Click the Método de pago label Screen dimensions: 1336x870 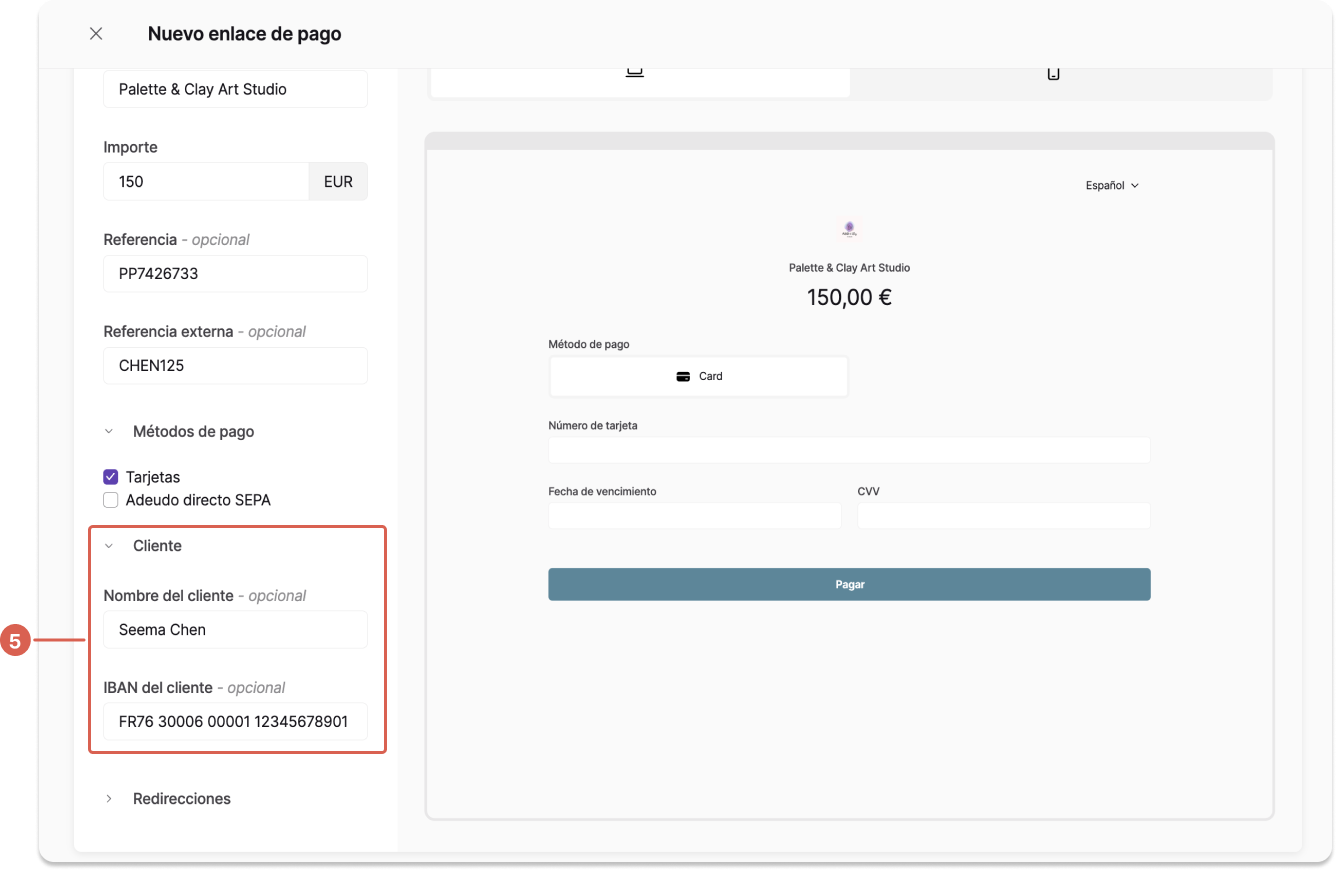point(589,344)
